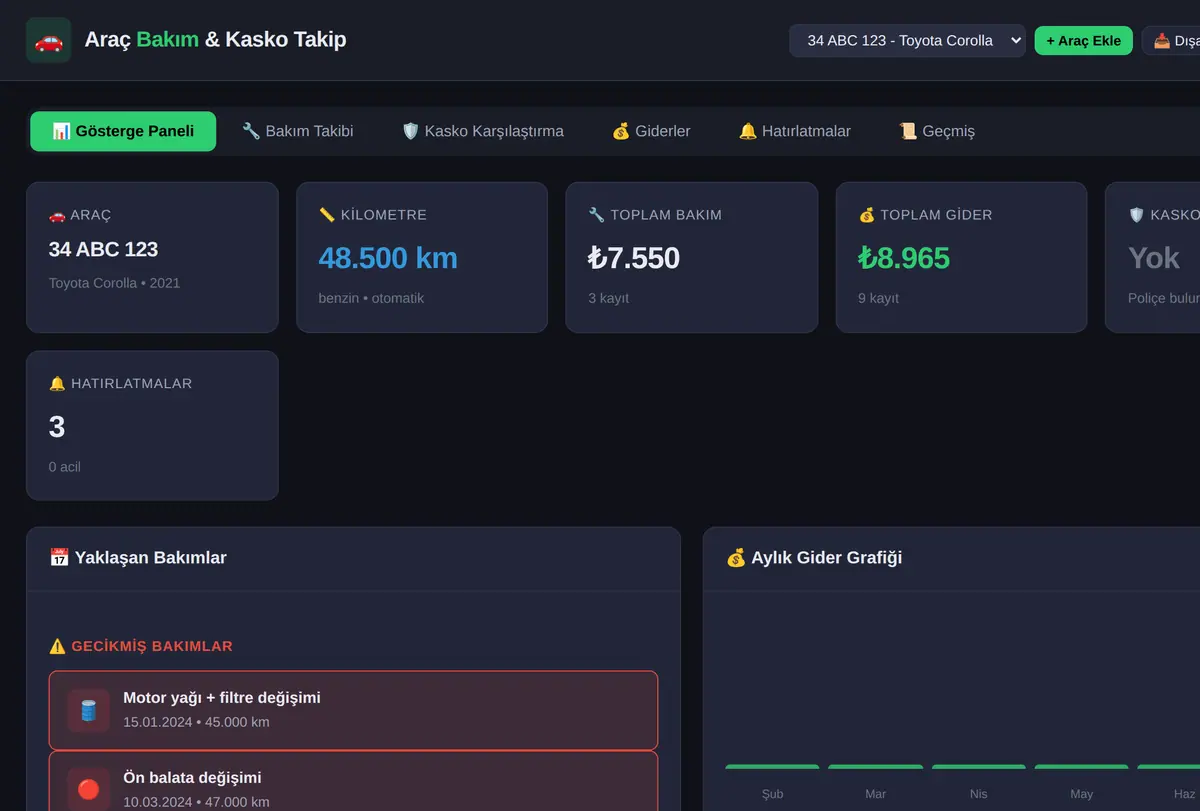The height and width of the screenshot is (811, 1200).
Task: Select the Gösterge Paneli tab
Action: 123,131
